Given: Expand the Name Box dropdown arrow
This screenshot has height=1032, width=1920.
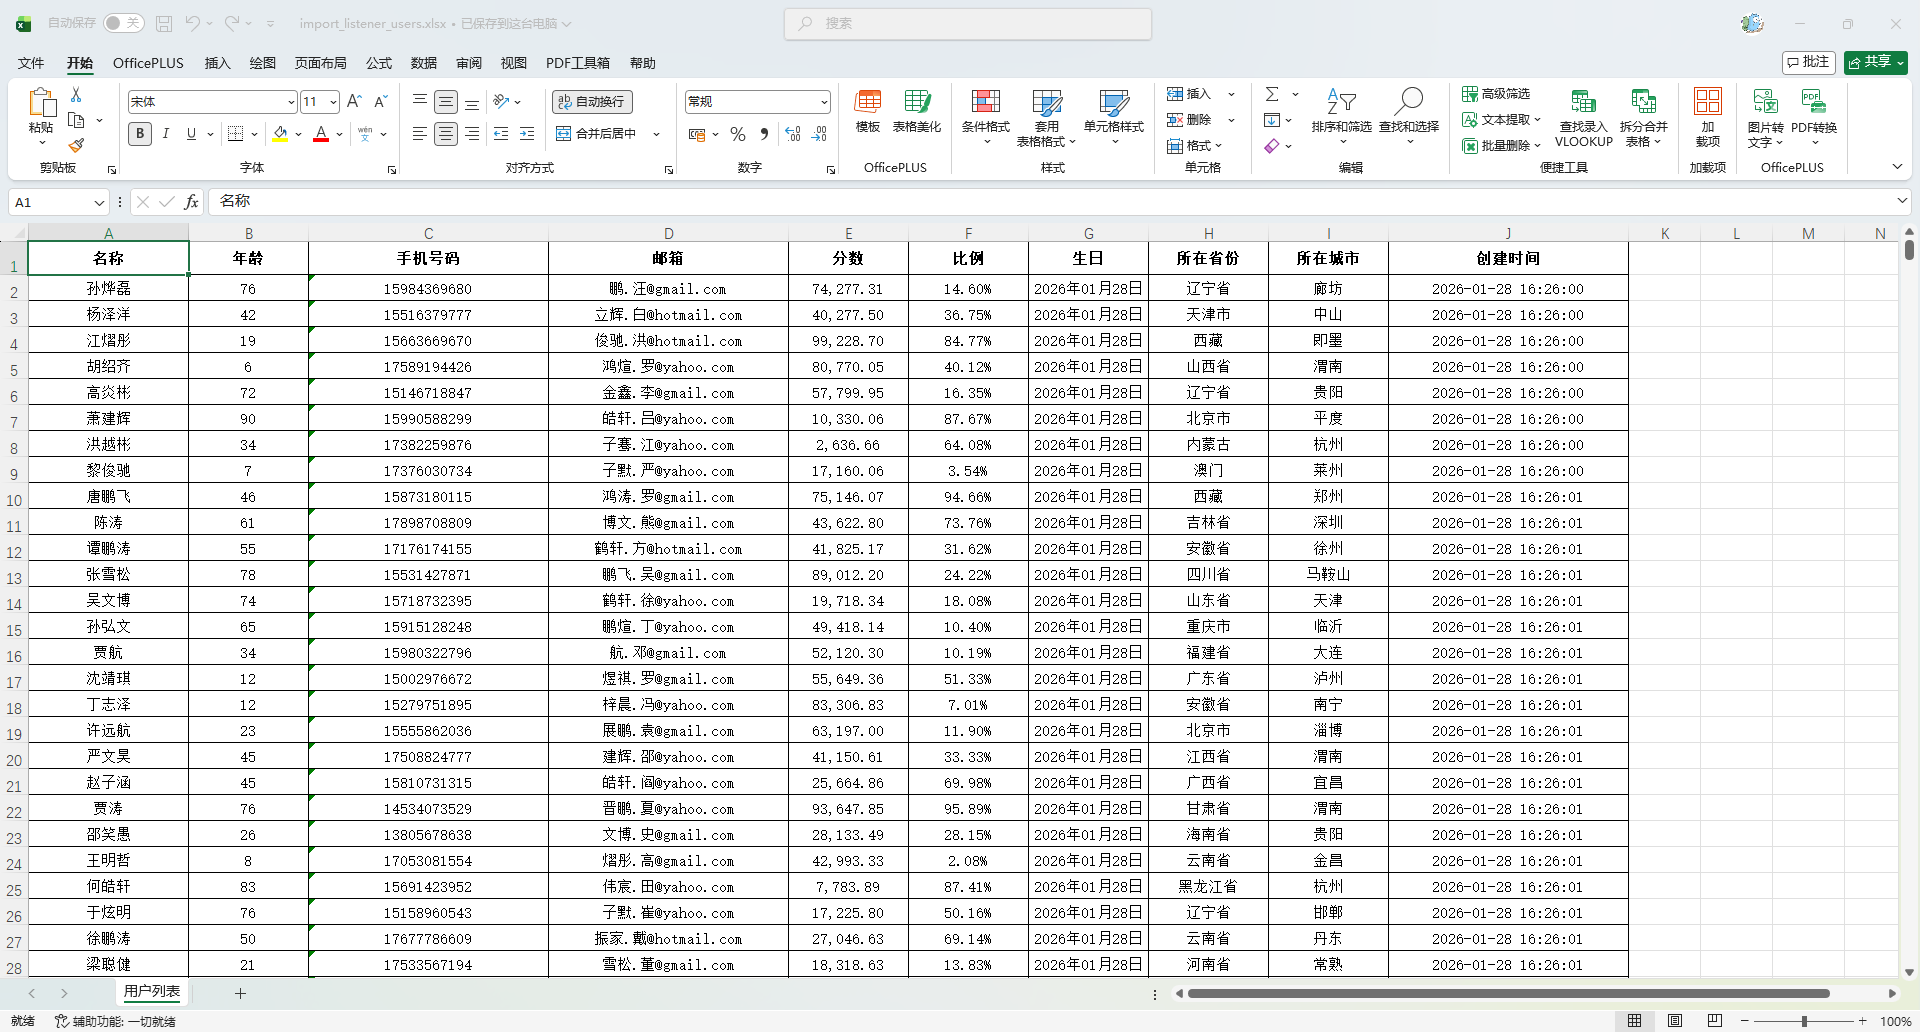Looking at the screenshot, I should tap(99, 203).
